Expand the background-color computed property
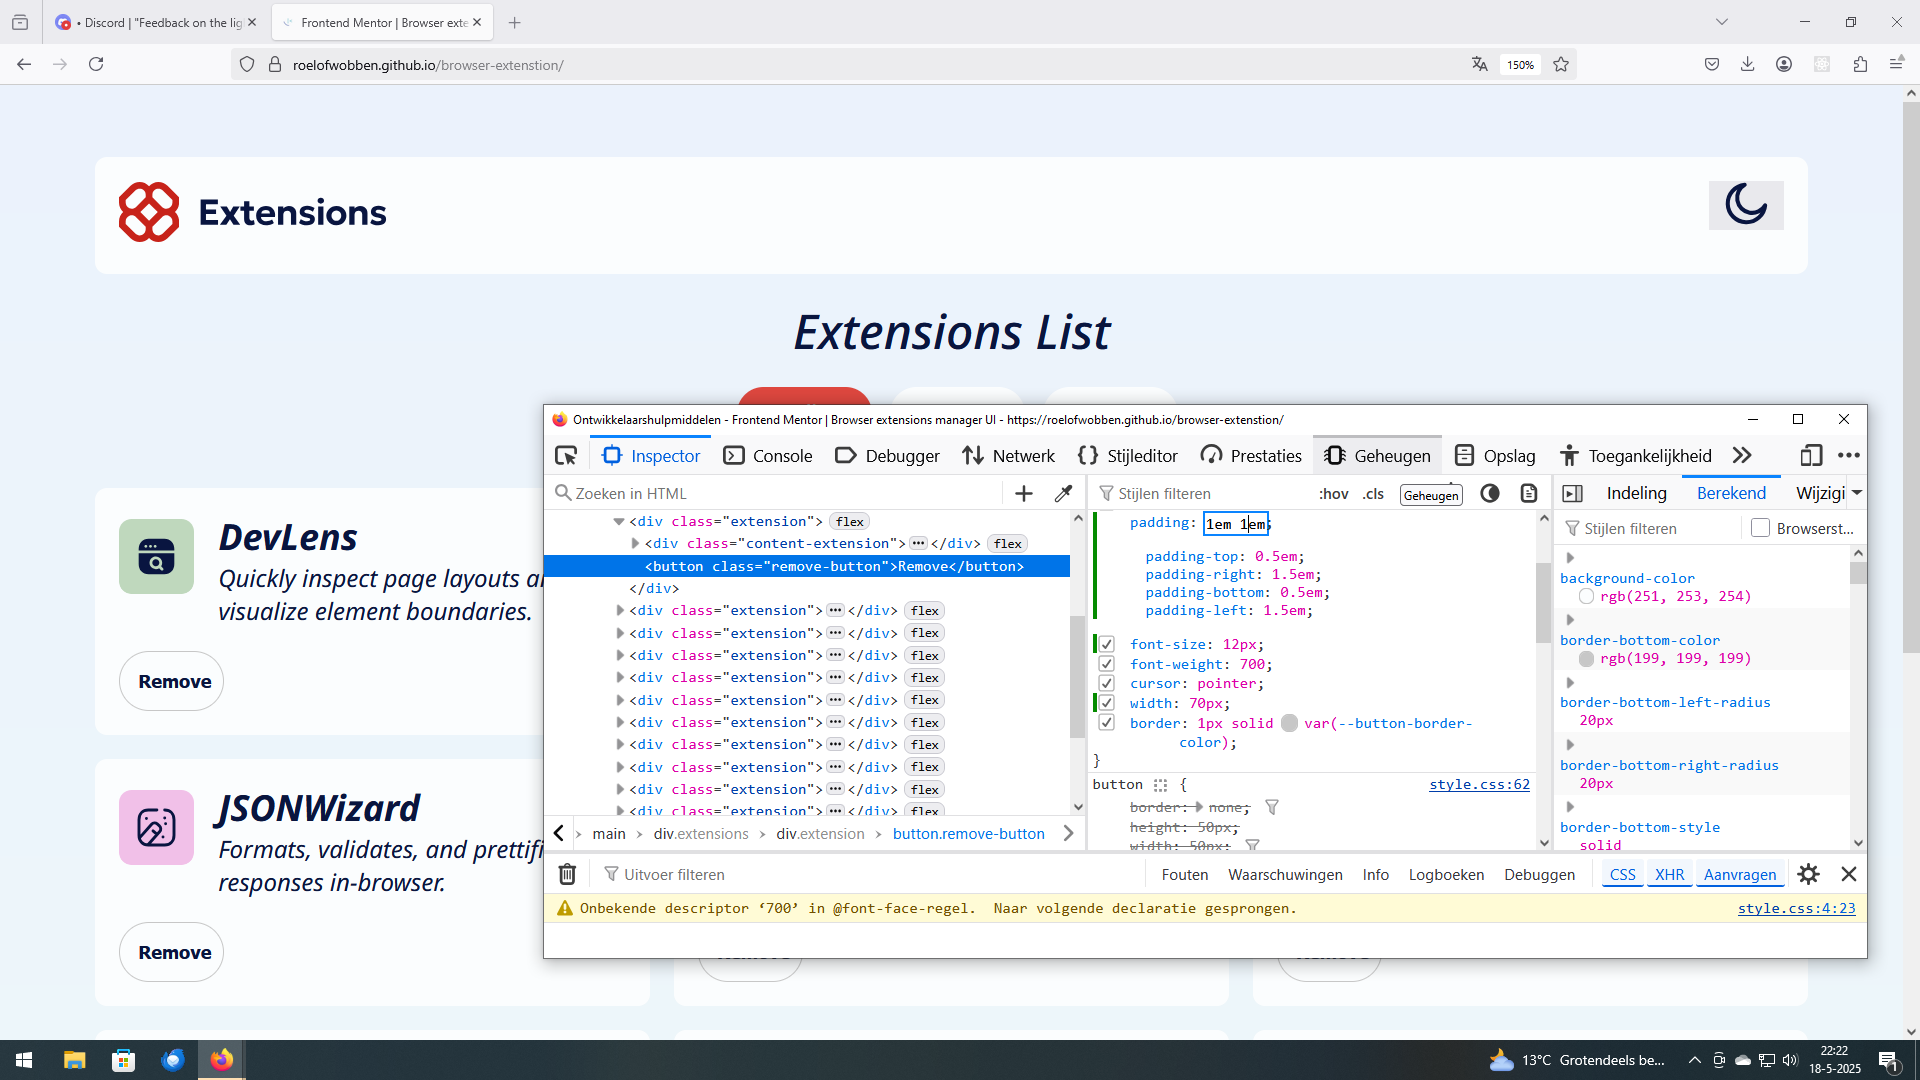 [x=1570, y=558]
